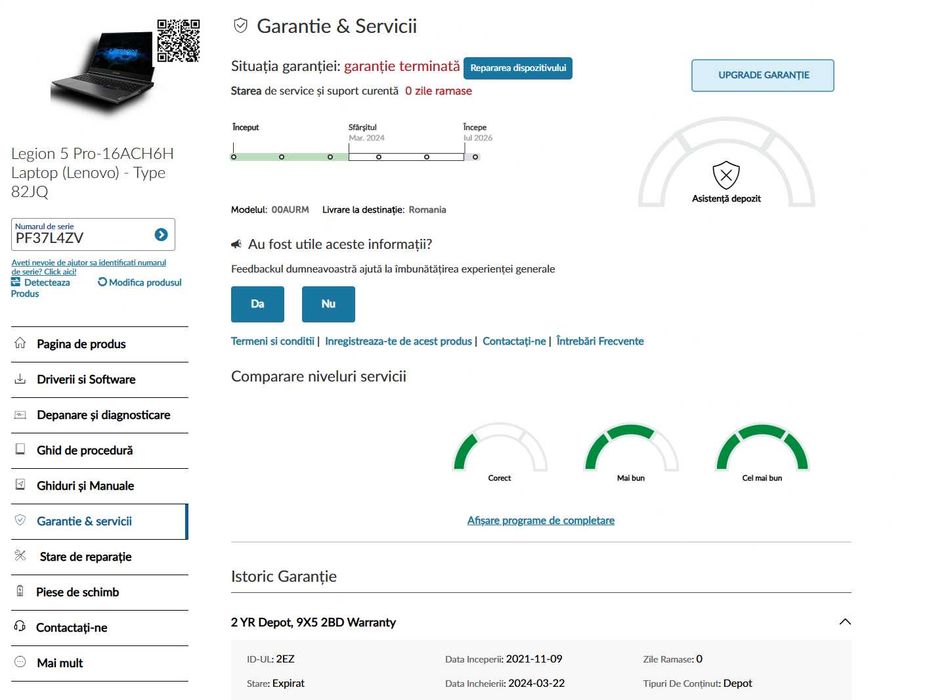Click the diagnostics icon in sidebar
Viewport: 931px width, 700px height.
pos(20,414)
